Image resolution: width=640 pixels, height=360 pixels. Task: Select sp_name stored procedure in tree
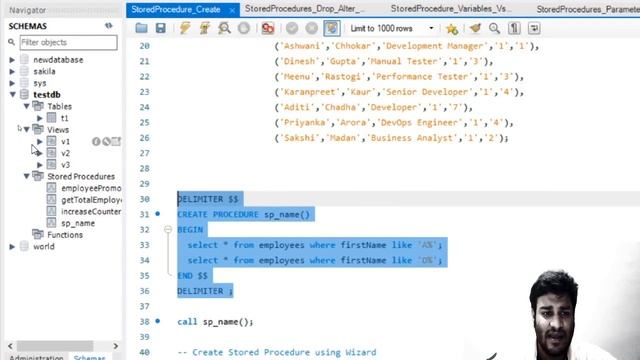(x=78, y=223)
